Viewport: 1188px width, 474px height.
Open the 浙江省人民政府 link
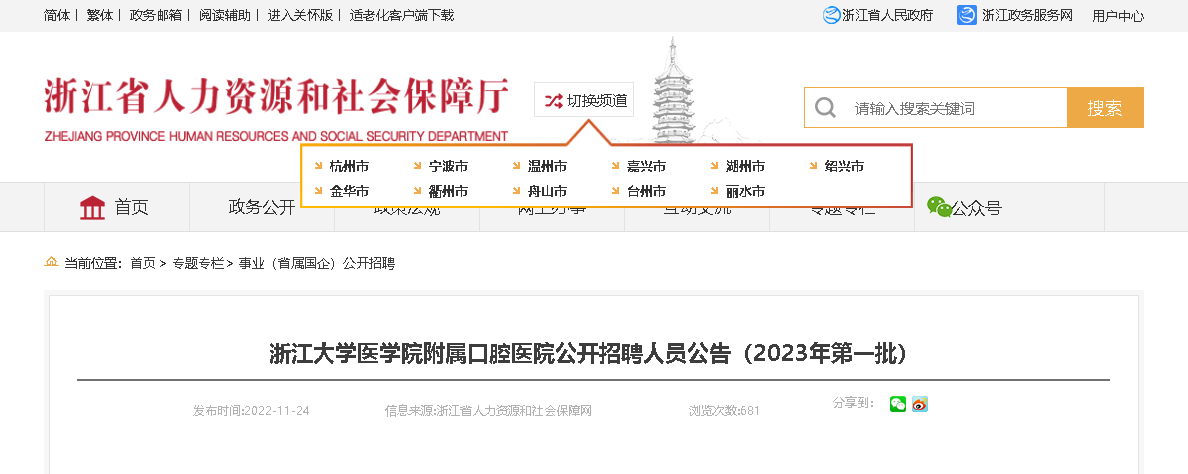click(888, 15)
